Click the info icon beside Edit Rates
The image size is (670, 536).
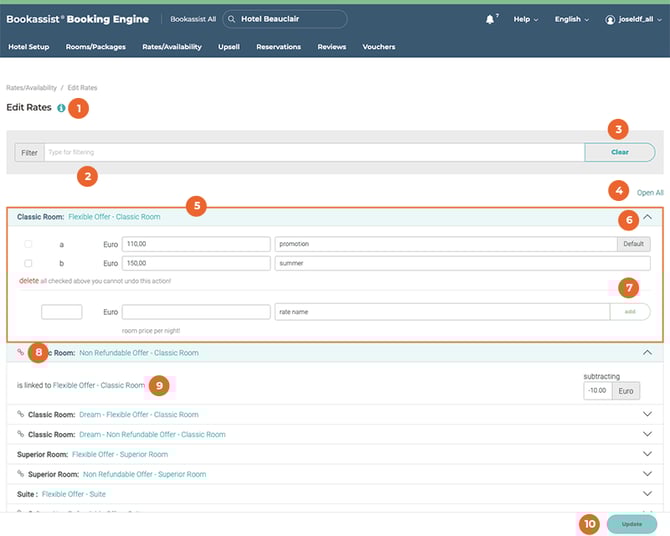62,108
